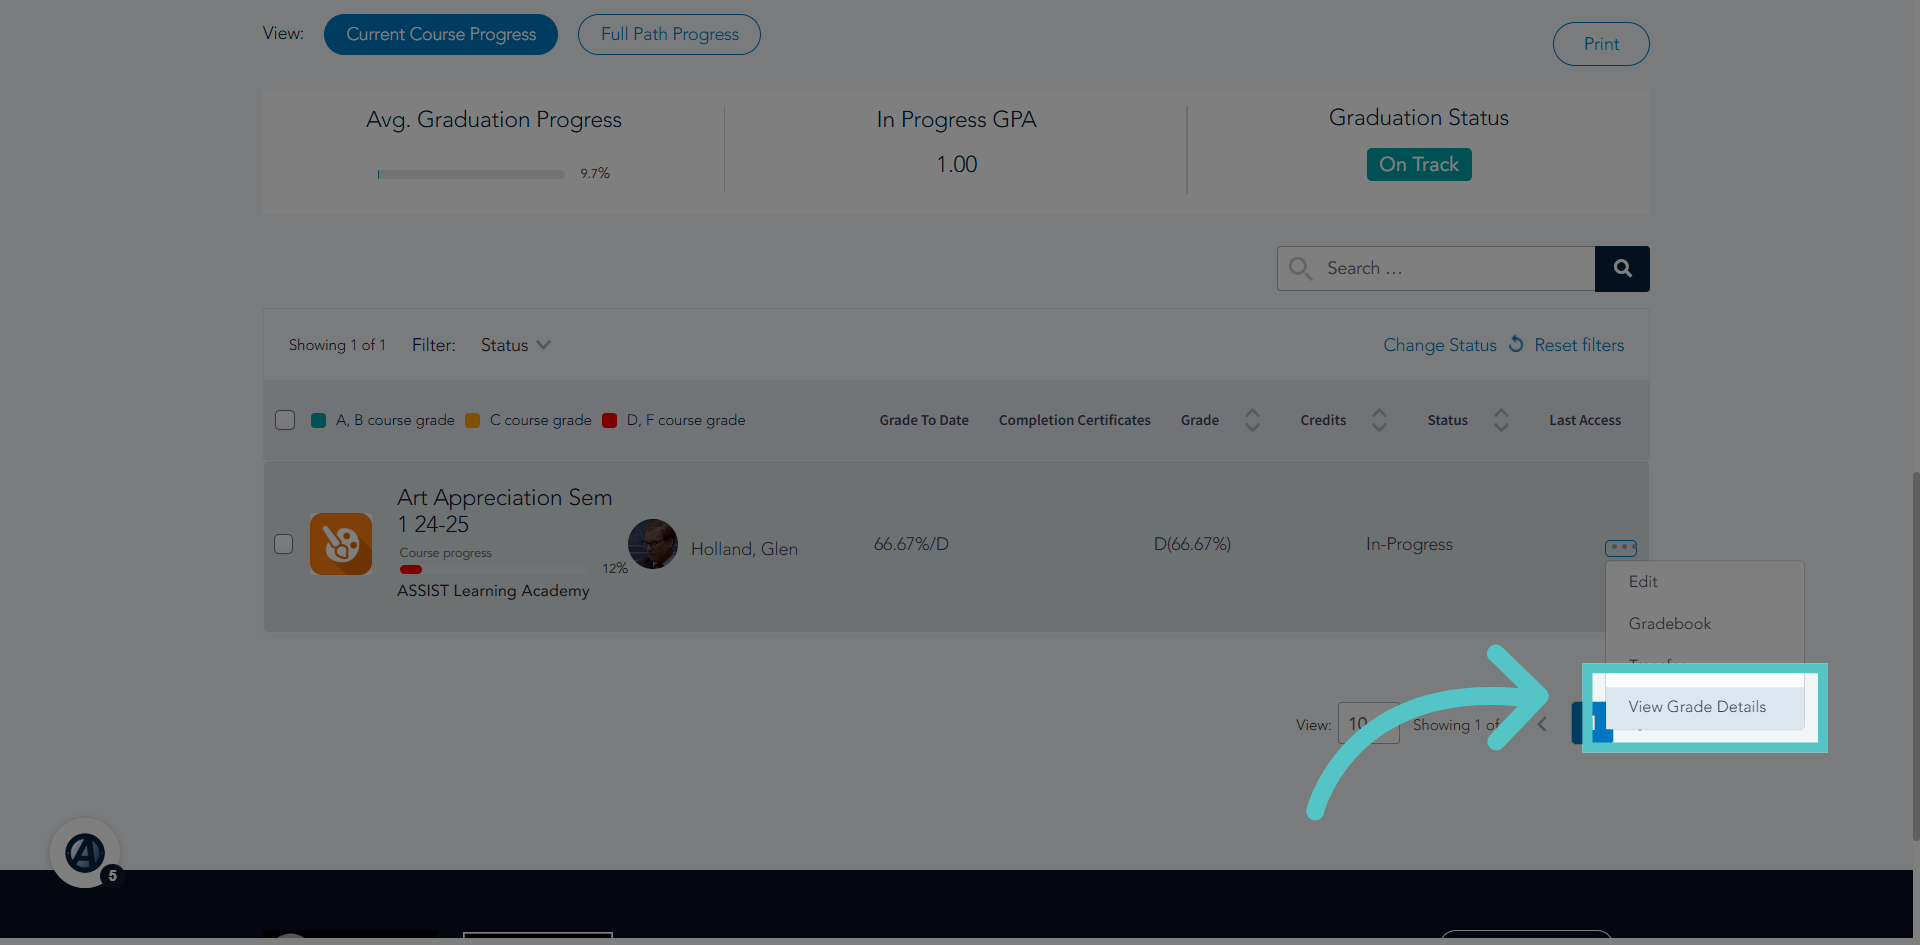
Task: Click the Reset filters refresh icon
Action: (1516, 344)
